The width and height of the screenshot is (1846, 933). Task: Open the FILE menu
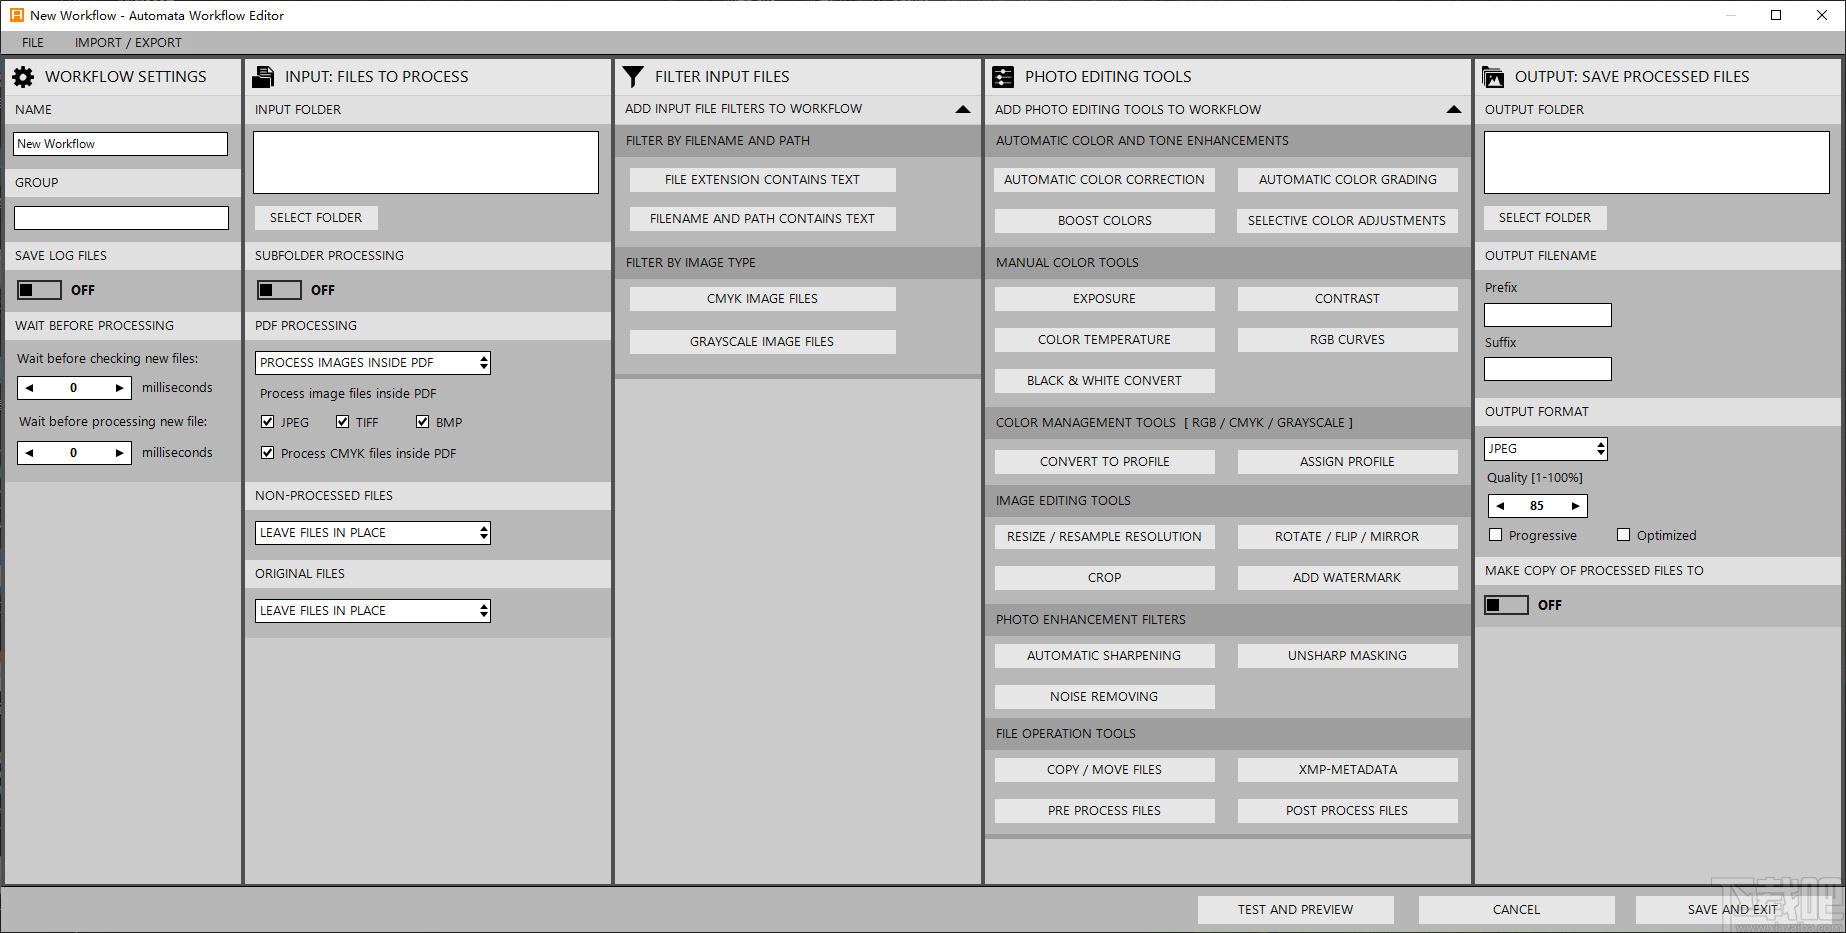[x=32, y=42]
